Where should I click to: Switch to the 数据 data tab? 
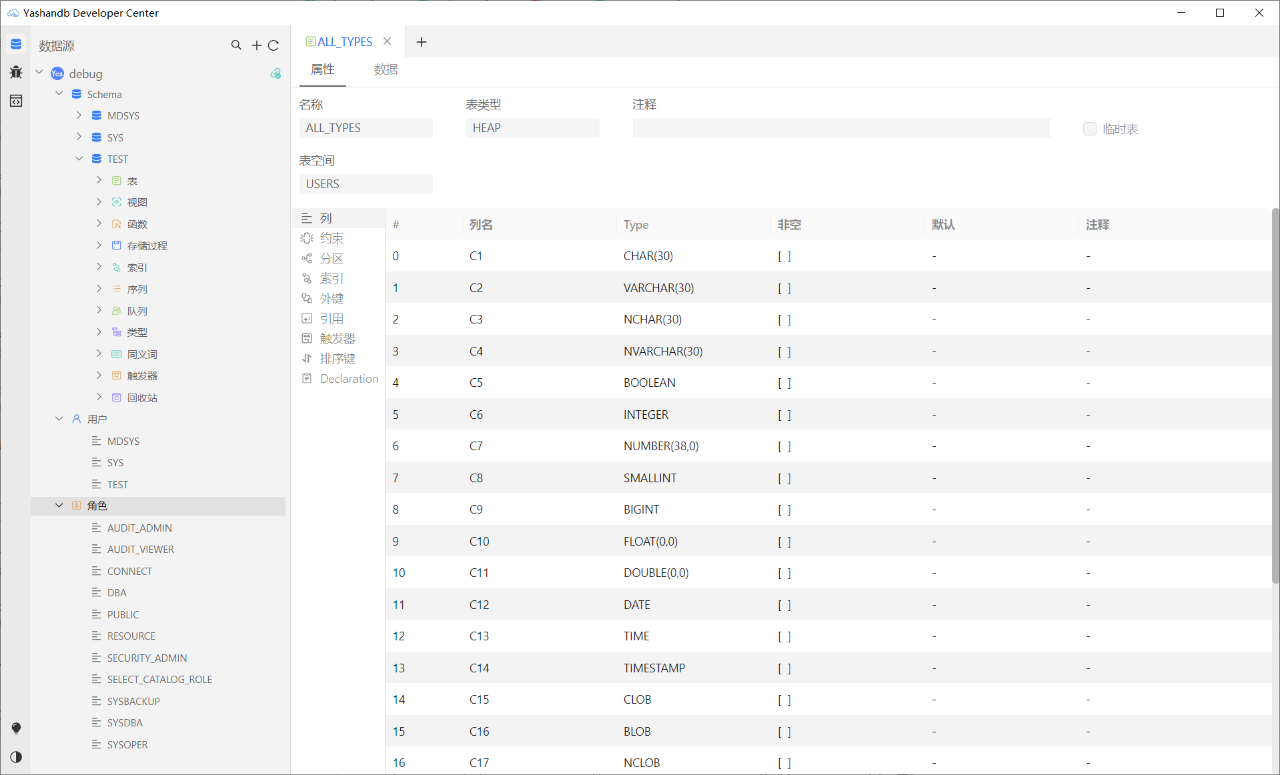(x=386, y=70)
